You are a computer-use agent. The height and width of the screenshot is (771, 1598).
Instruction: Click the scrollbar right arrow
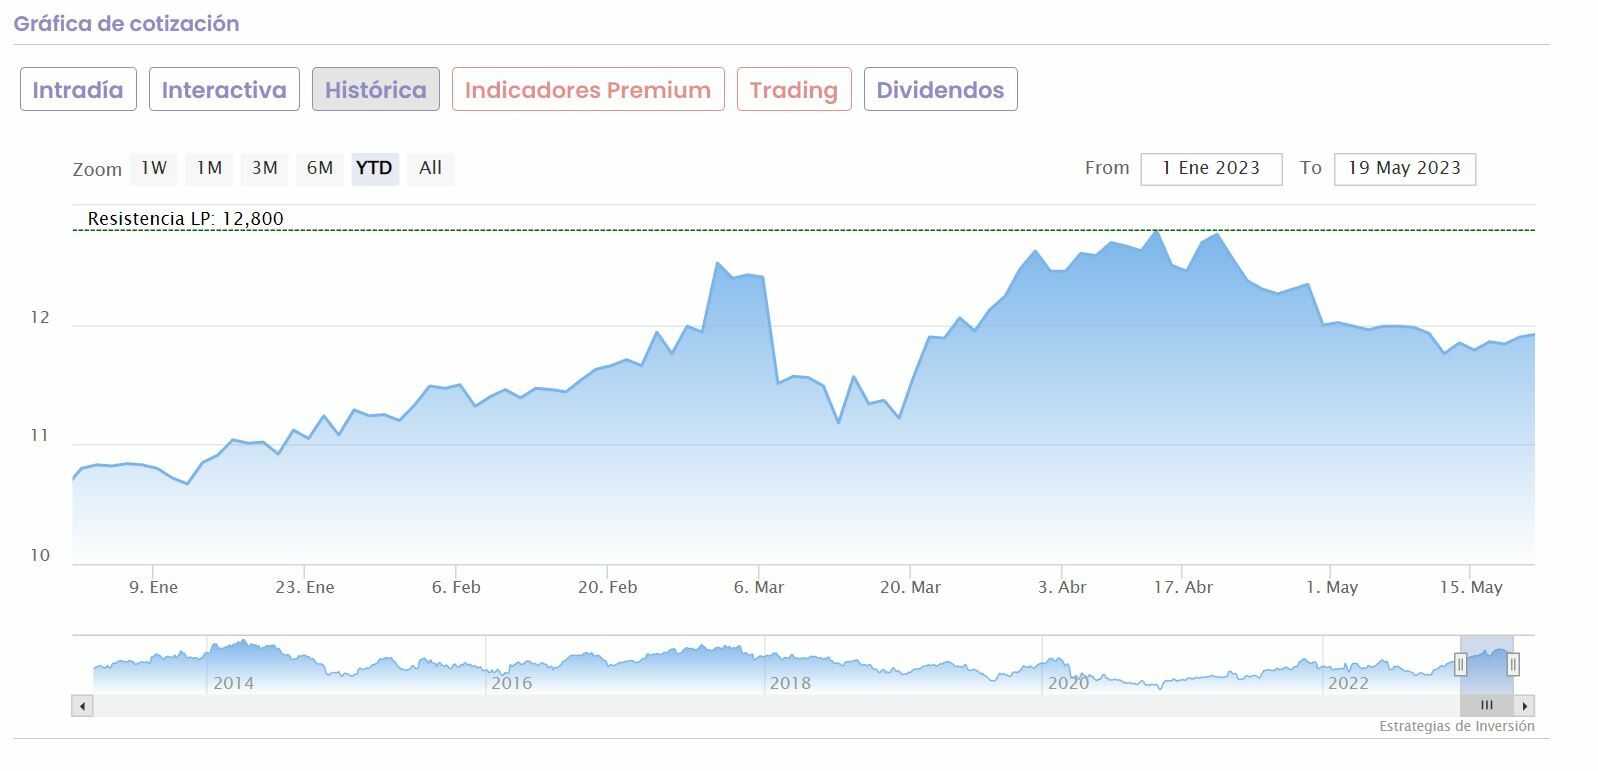click(1524, 706)
